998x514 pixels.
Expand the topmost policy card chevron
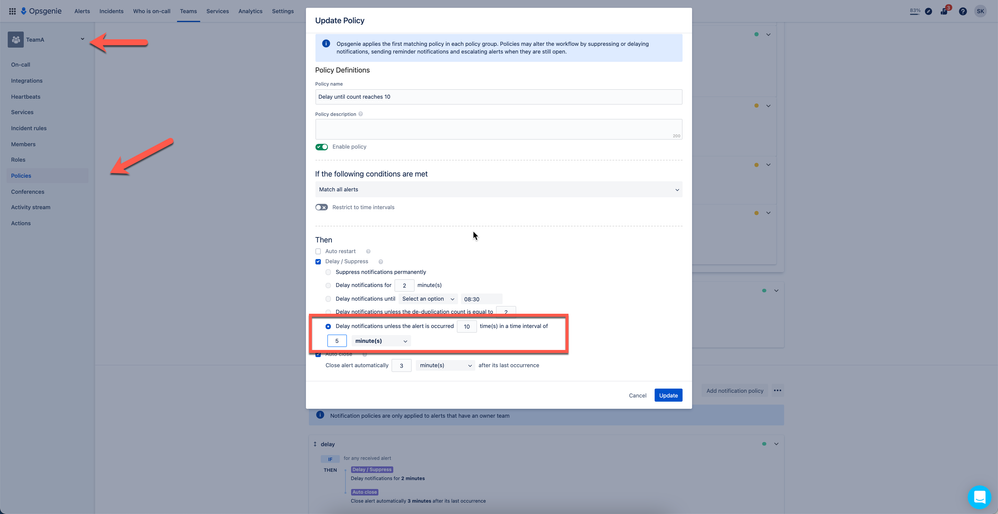[768, 34]
